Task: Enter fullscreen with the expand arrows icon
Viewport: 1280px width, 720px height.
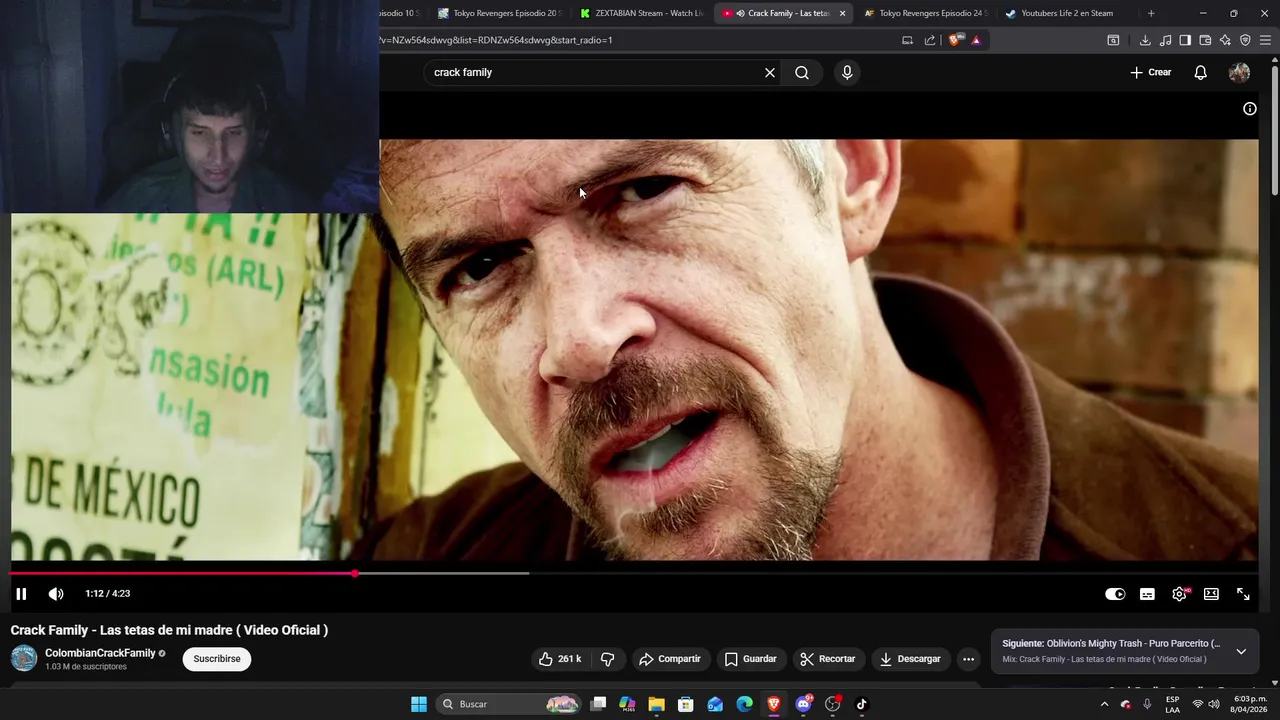Action: [1243, 594]
